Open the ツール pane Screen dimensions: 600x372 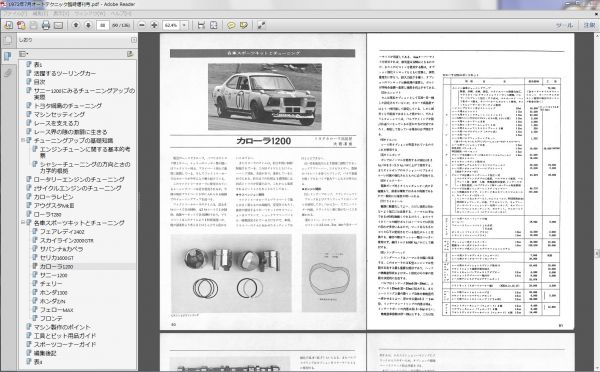pyautogui.click(x=564, y=25)
